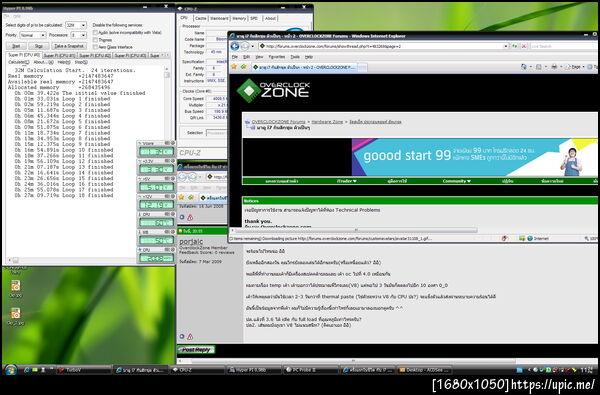Image resolution: width=600 pixels, height=395 pixels.
Task: Click IE Home toolbar icon
Action: [x=523, y=67]
